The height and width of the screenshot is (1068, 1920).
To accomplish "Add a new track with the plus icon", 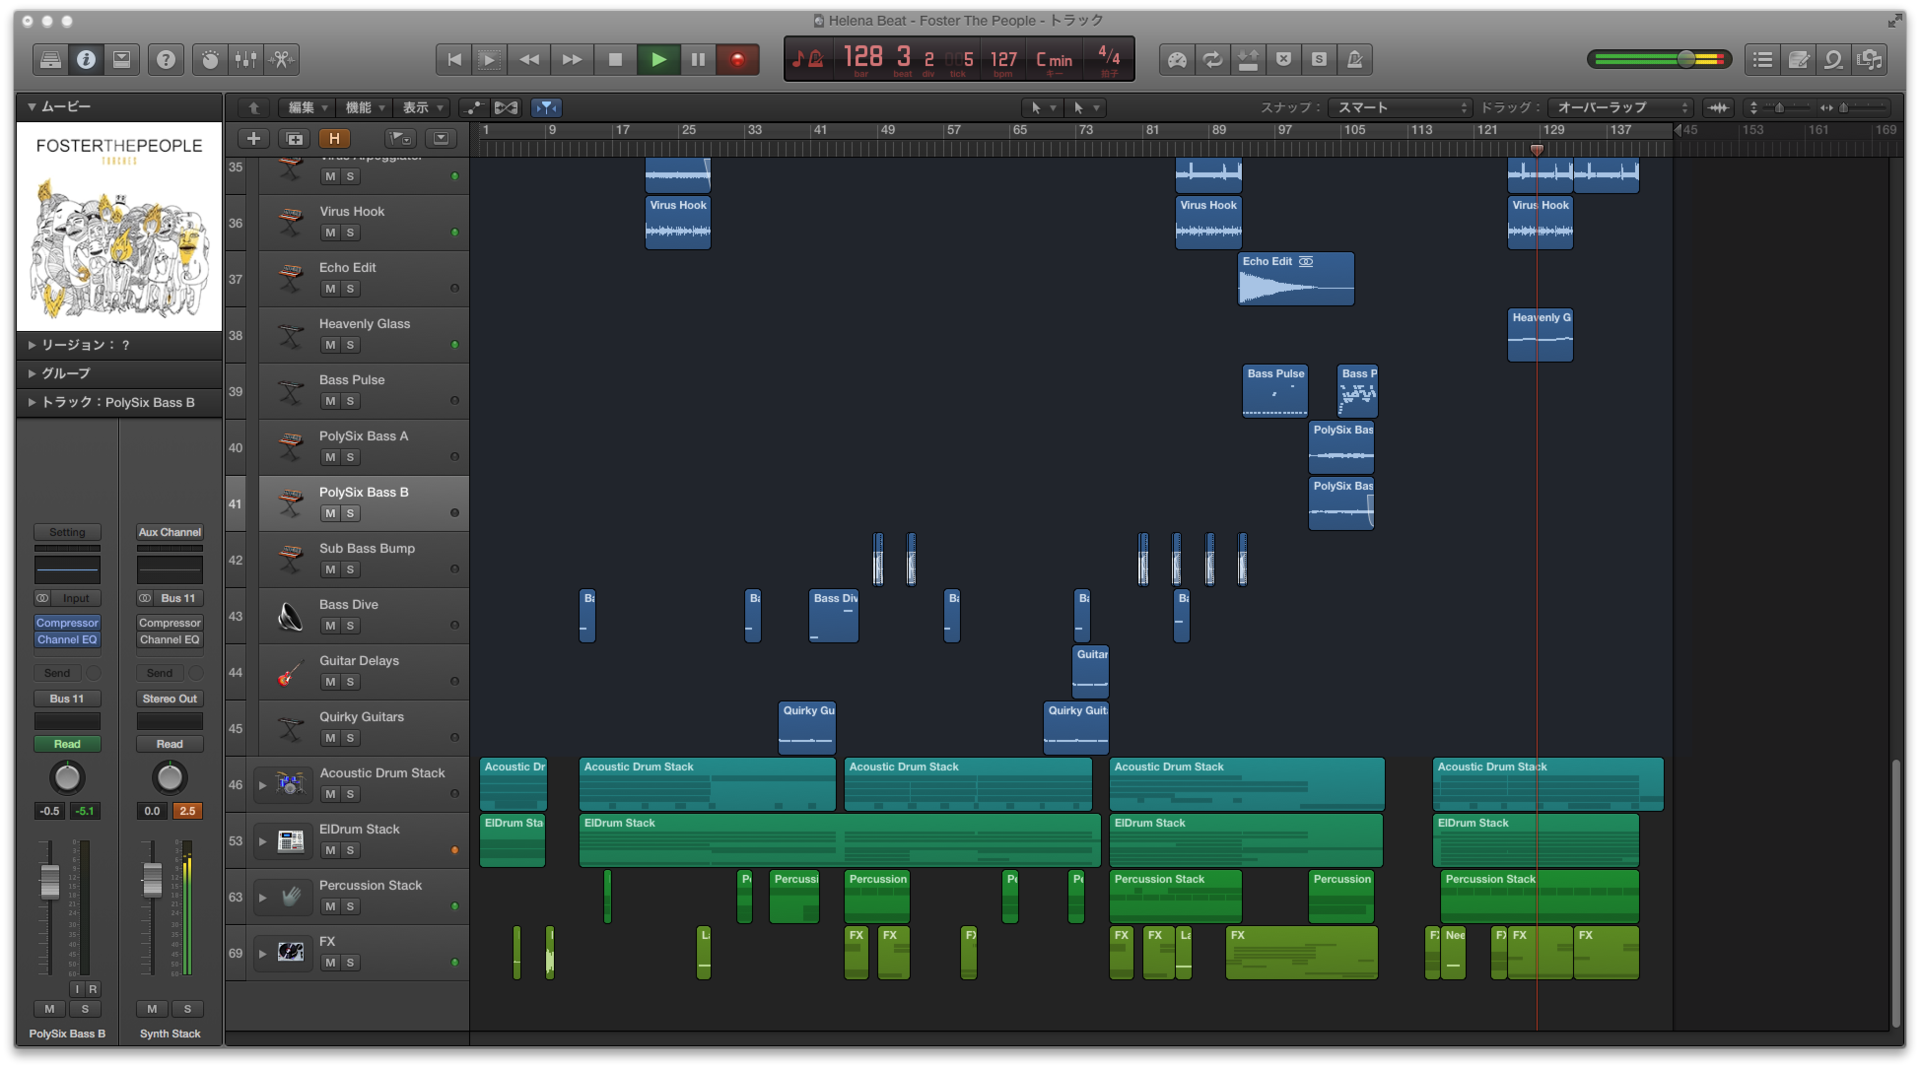I will coord(253,139).
